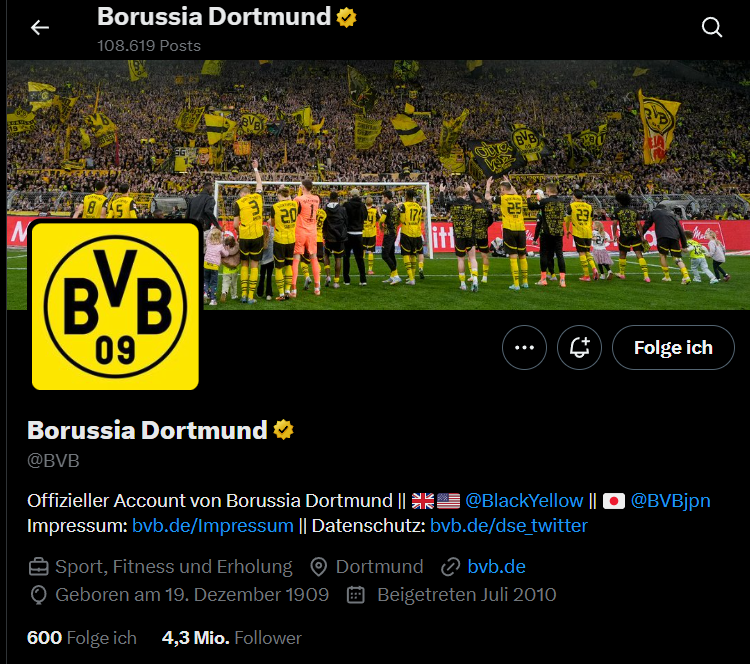Open the three-dots more options menu
Viewport: 750px width, 664px height.
tap(524, 347)
